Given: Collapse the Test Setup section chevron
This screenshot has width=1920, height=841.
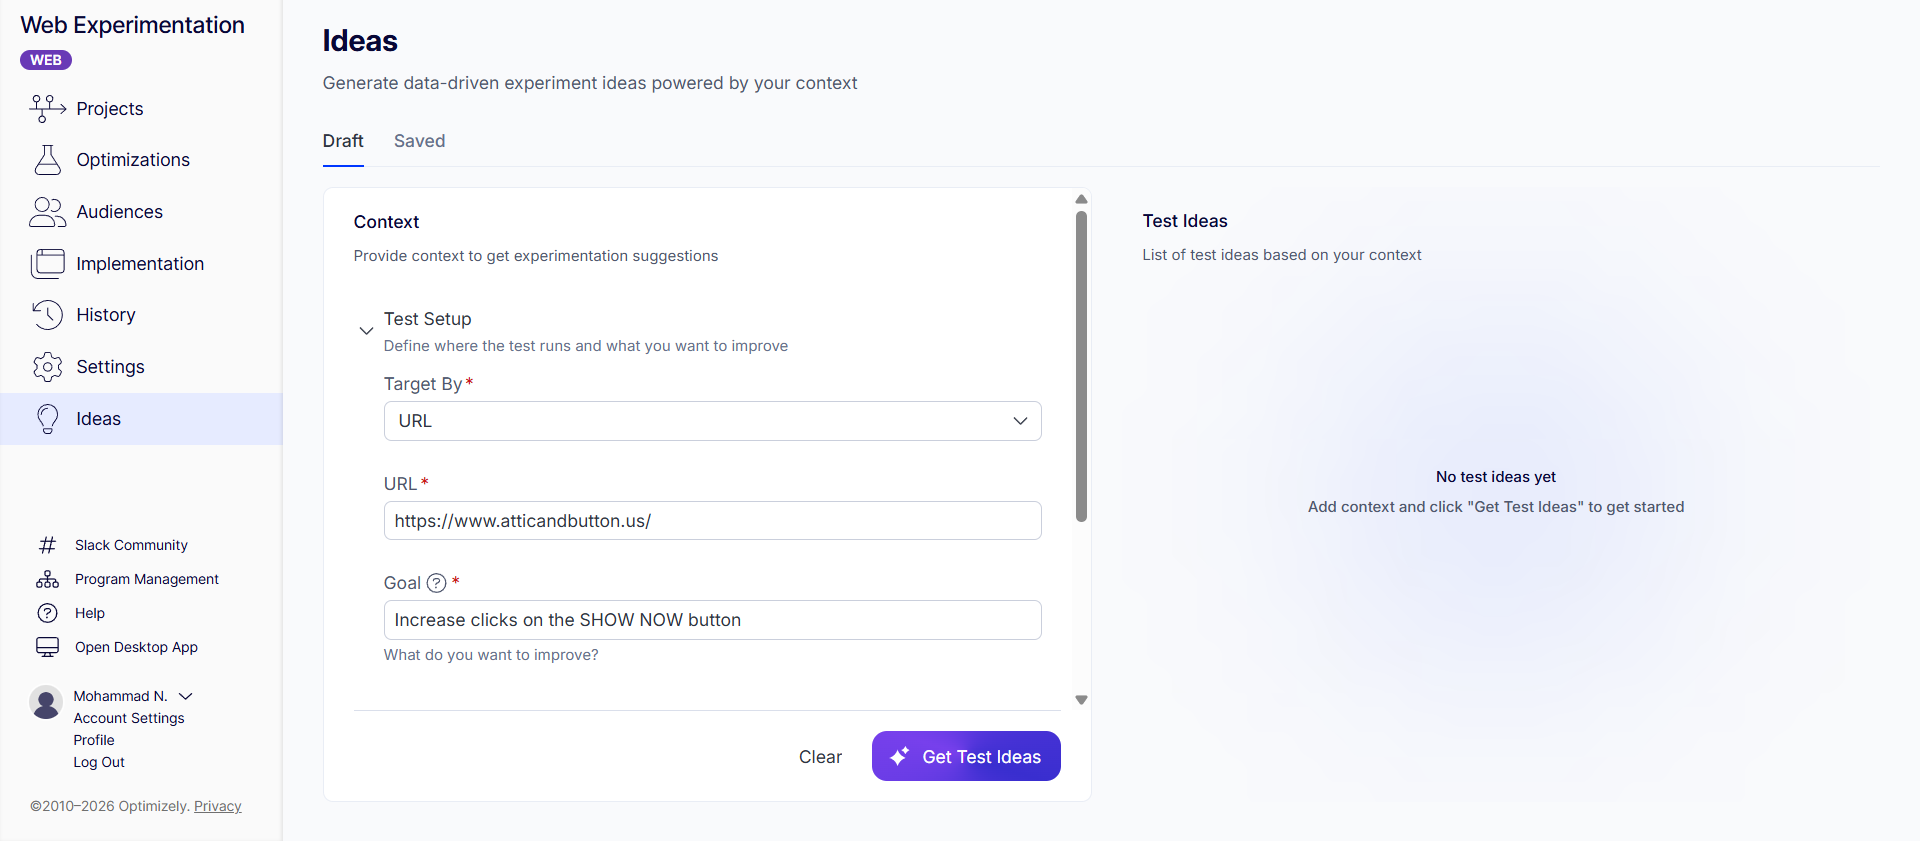Looking at the screenshot, I should pos(366,331).
